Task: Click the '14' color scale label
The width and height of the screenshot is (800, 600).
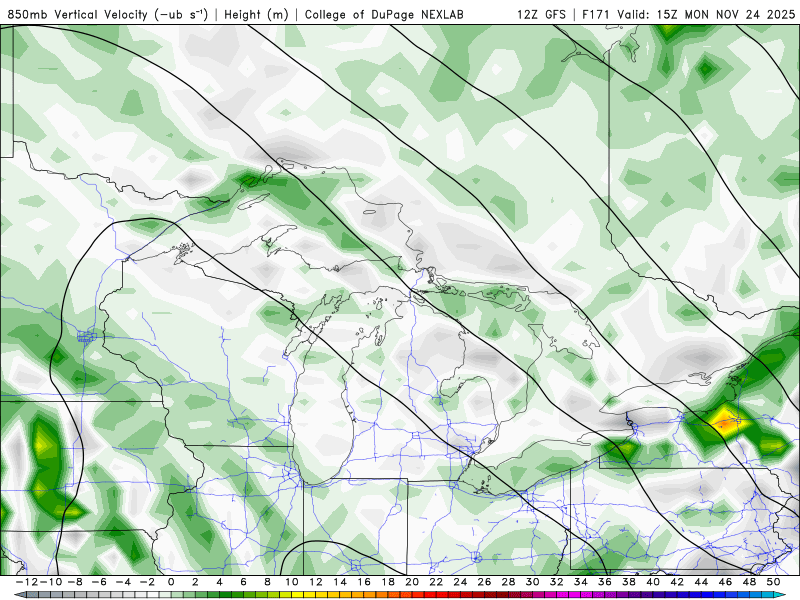Action: click(x=340, y=582)
